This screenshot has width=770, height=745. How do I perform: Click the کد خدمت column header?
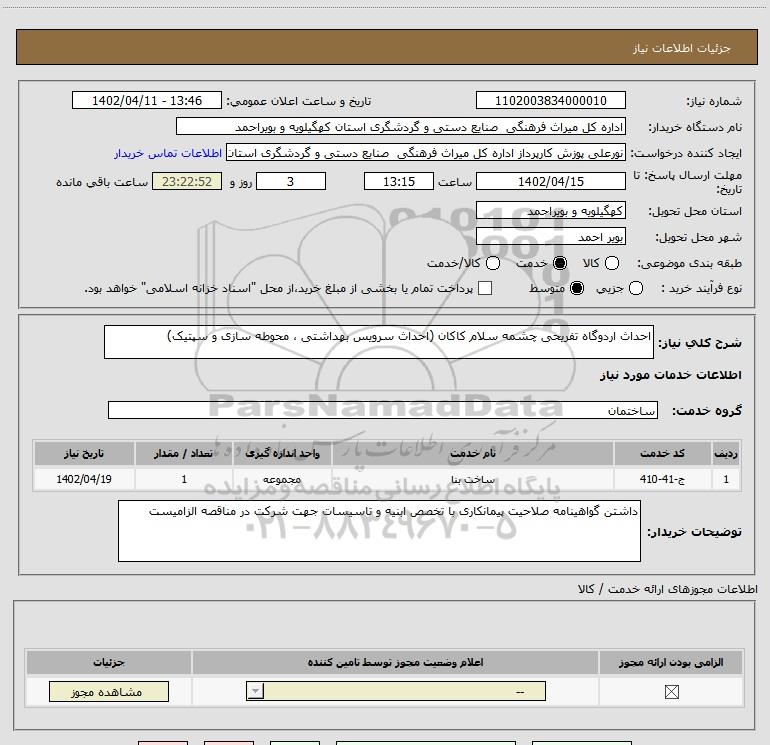pyautogui.click(x=662, y=453)
